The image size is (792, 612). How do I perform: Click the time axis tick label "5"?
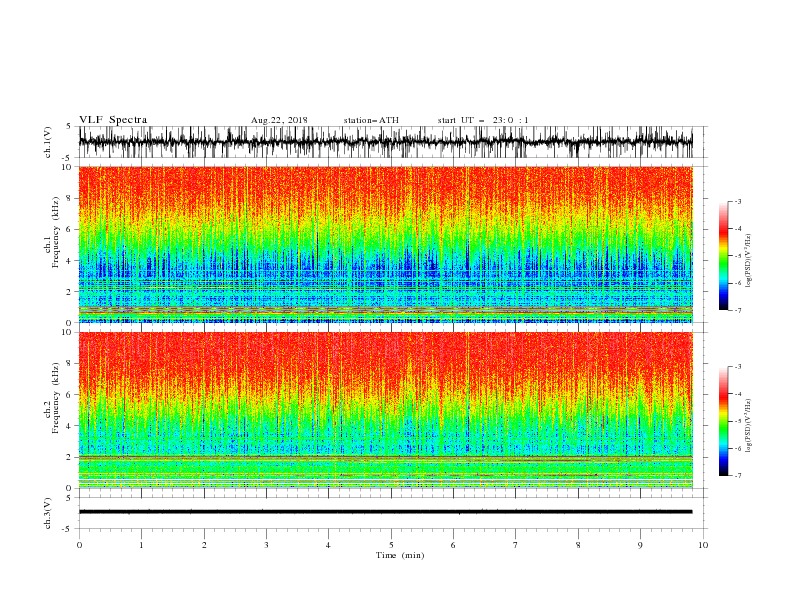pyautogui.click(x=391, y=545)
